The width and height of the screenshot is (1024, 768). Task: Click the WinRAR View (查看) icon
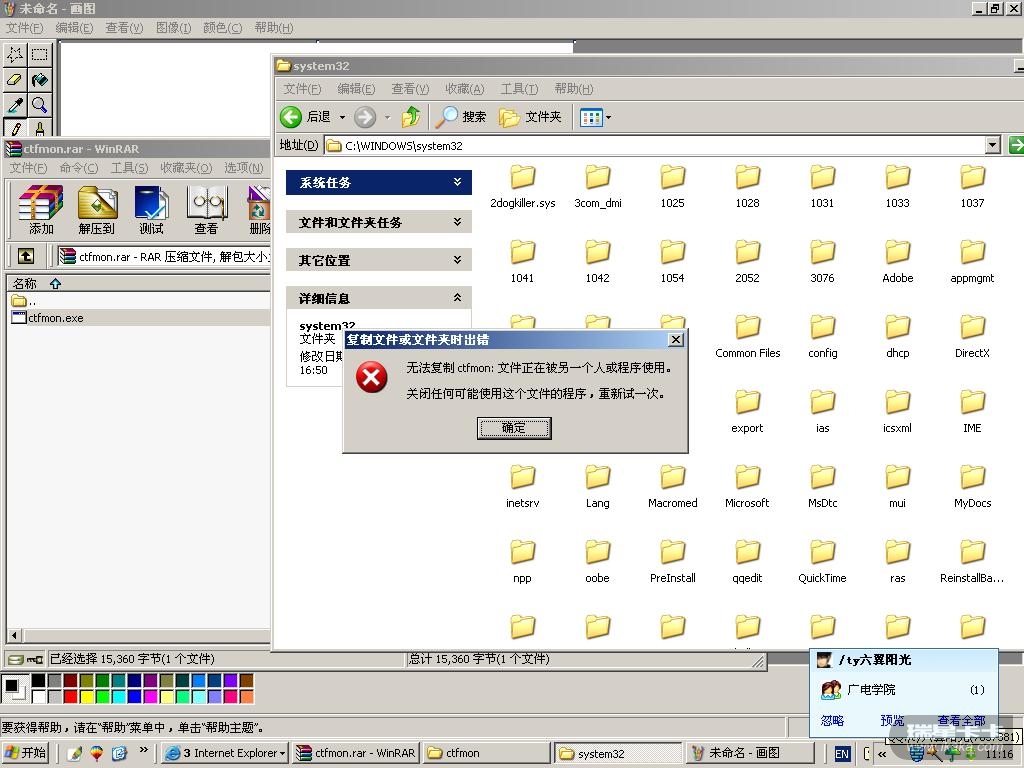click(206, 209)
